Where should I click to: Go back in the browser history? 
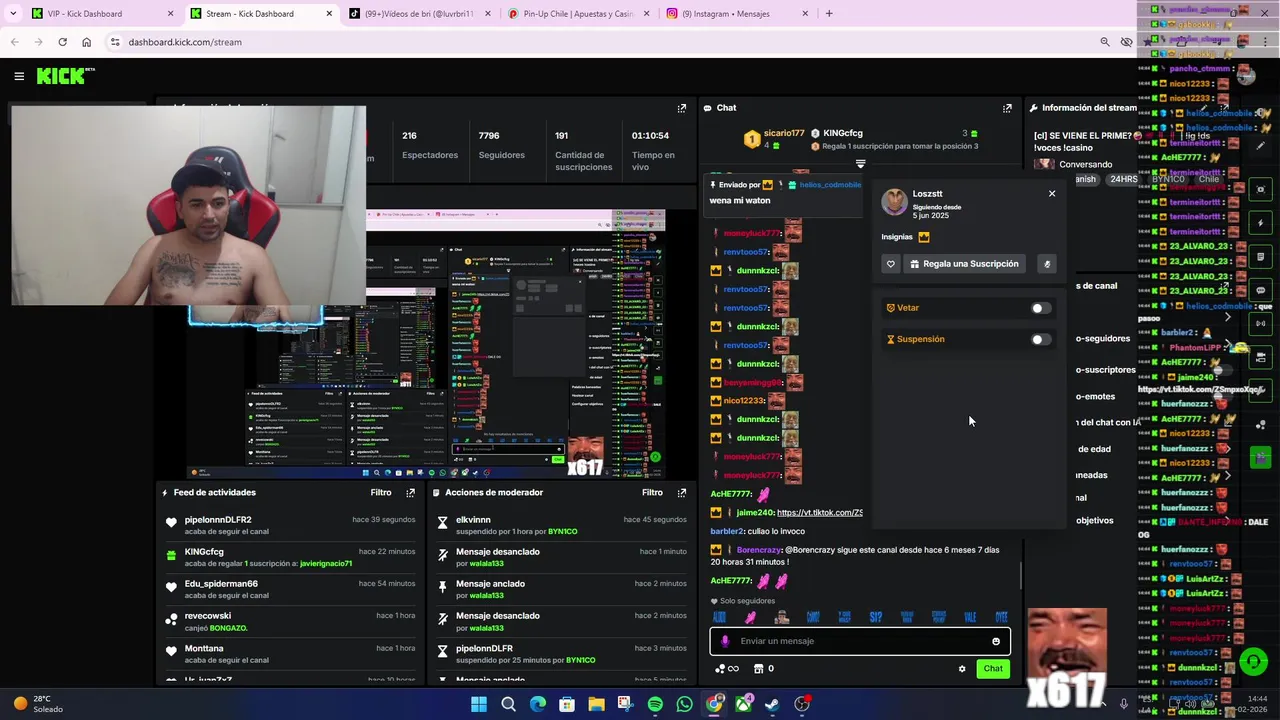(x=14, y=42)
